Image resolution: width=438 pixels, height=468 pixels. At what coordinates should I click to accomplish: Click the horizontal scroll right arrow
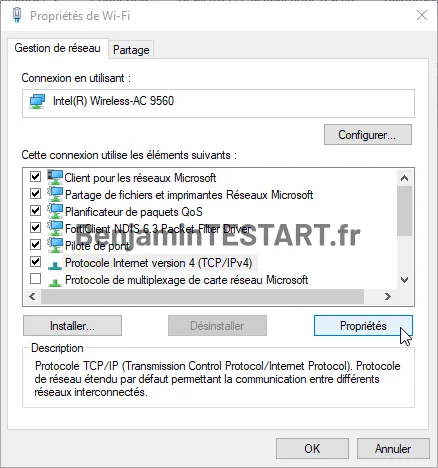click(387, 296)
